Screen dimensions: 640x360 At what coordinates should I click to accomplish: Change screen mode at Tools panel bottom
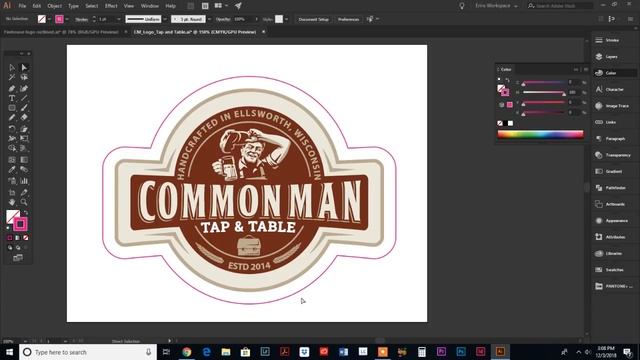coord(18,258)
